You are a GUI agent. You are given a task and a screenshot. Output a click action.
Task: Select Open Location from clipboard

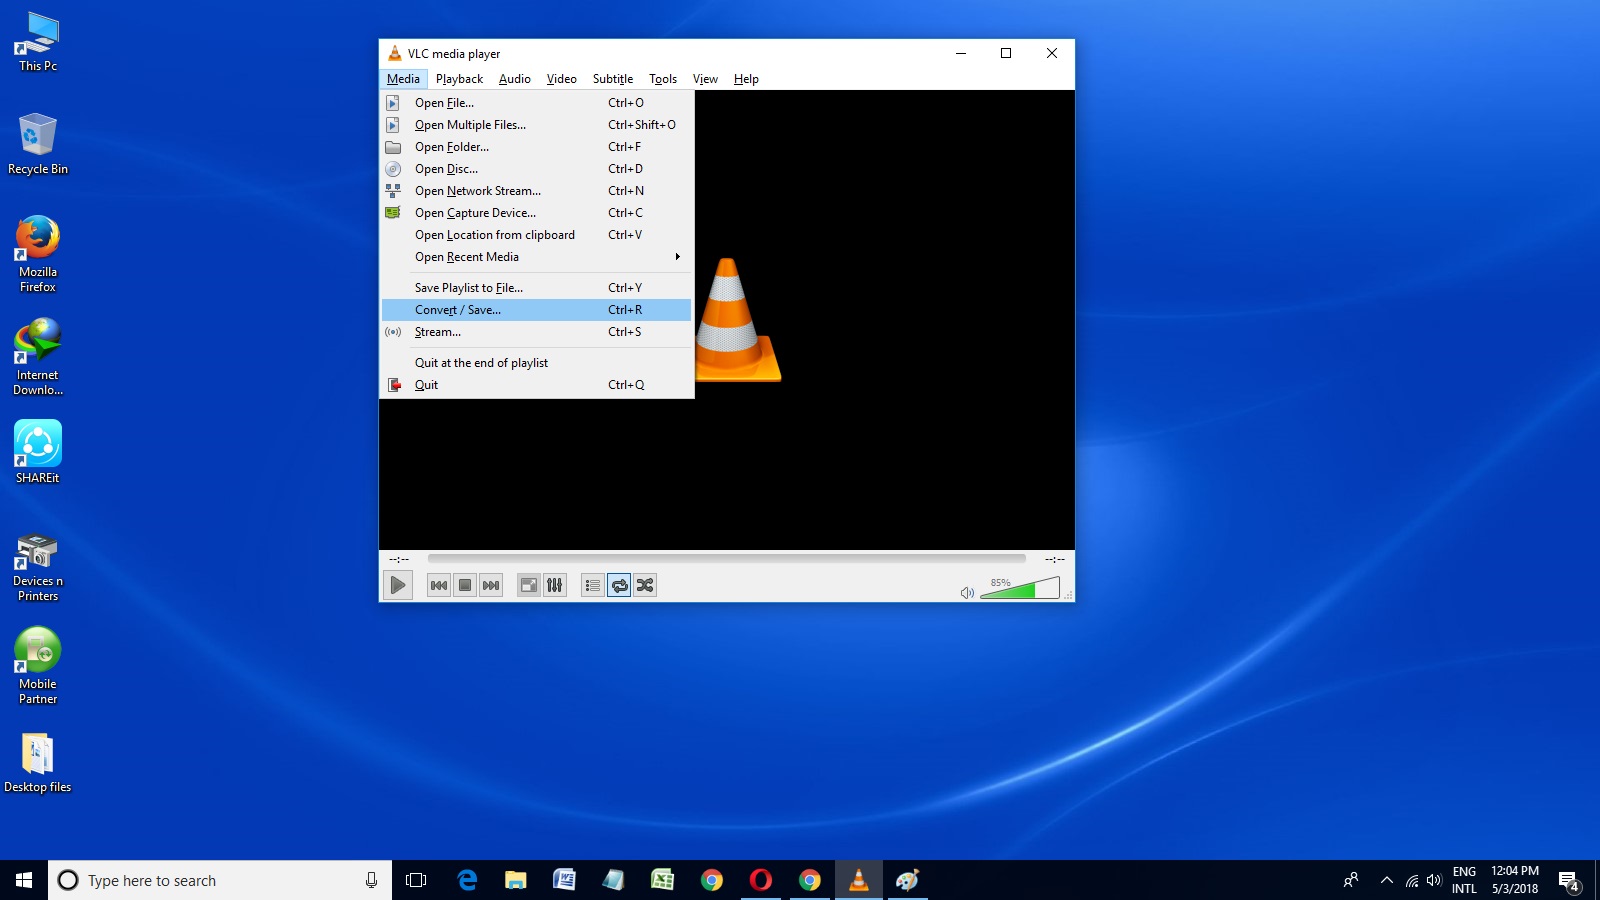537,235
